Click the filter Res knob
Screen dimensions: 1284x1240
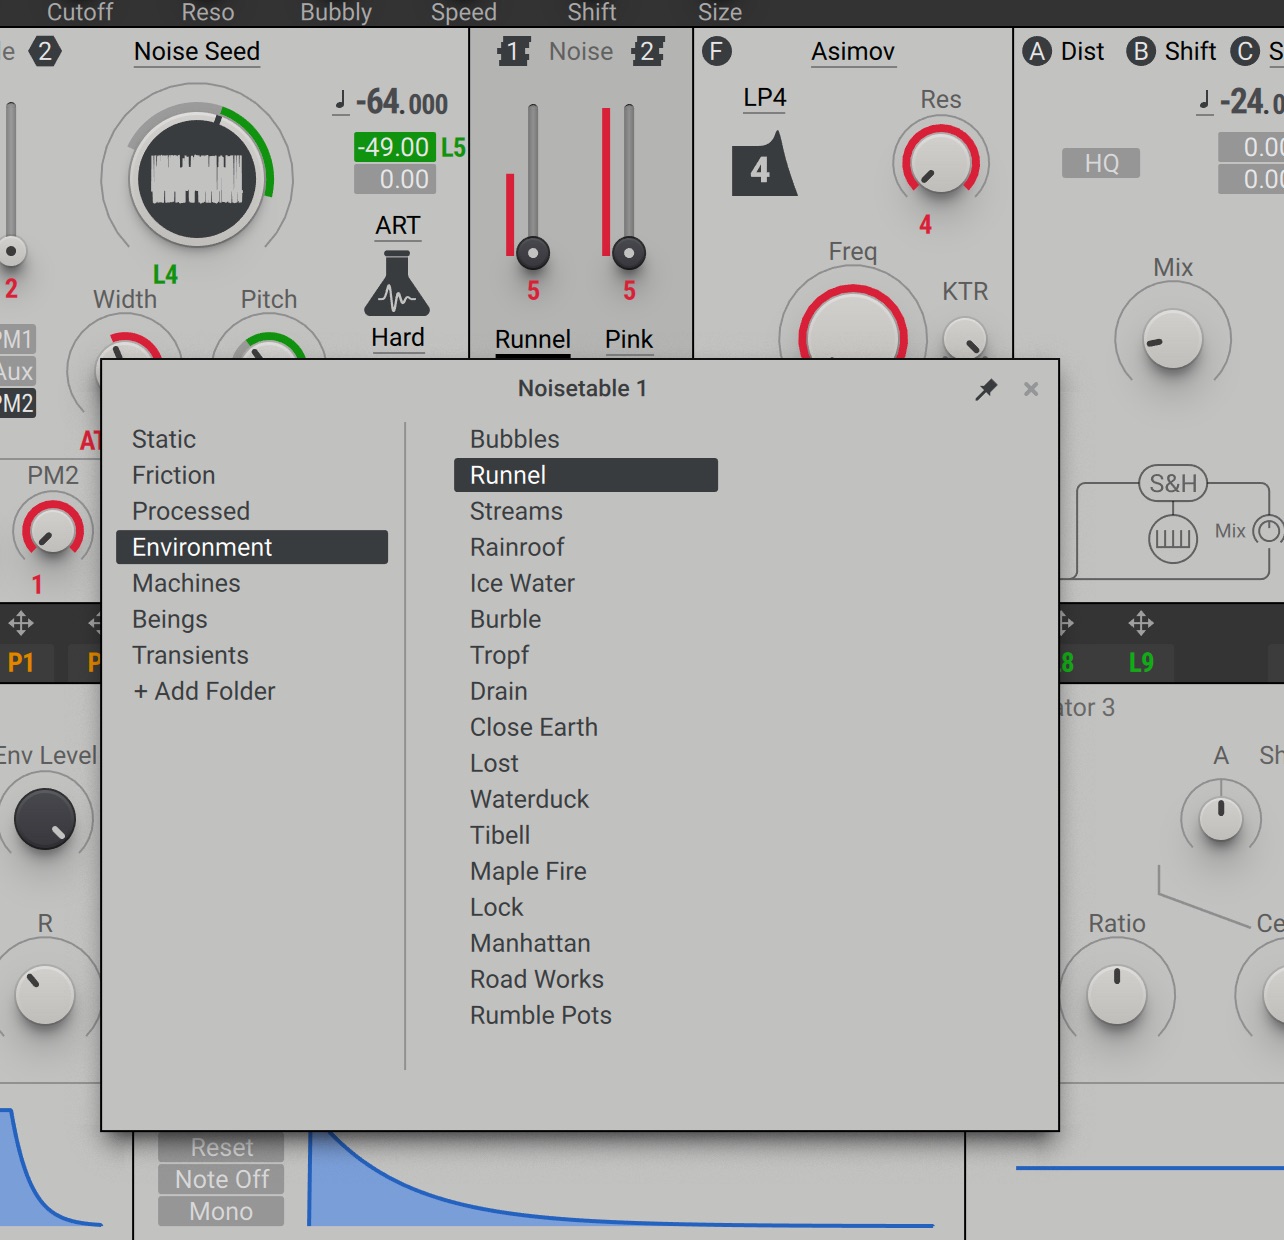(x=940, y=163)
